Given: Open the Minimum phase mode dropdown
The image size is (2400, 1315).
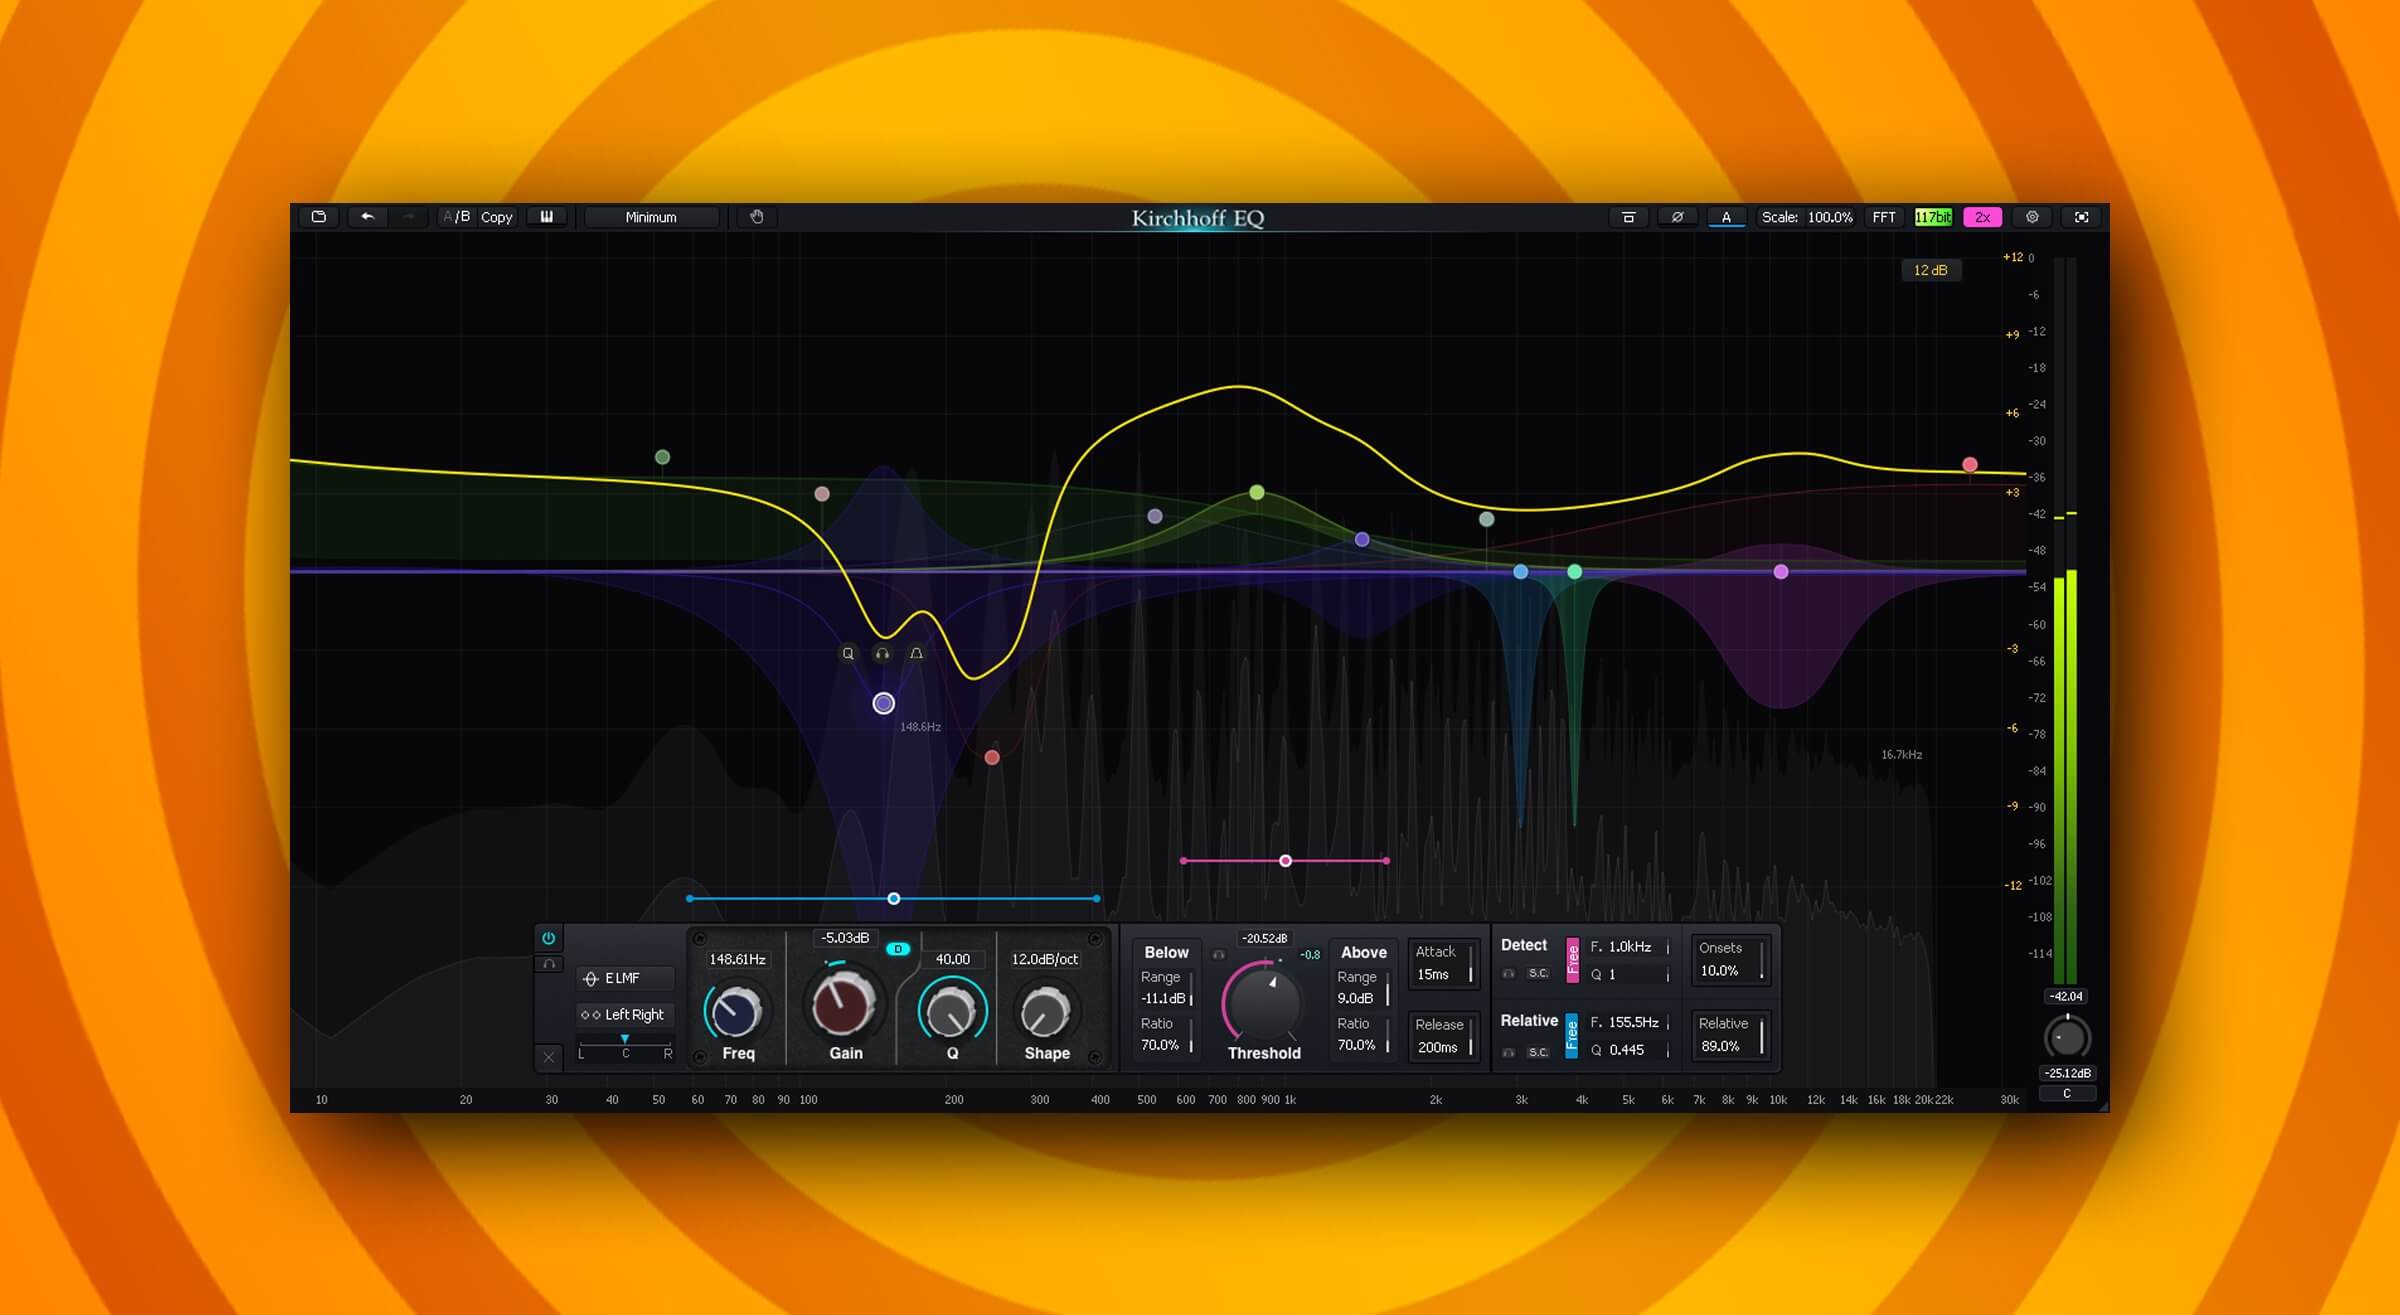Looking at the screenshot, I should click(x=651, y=217).
